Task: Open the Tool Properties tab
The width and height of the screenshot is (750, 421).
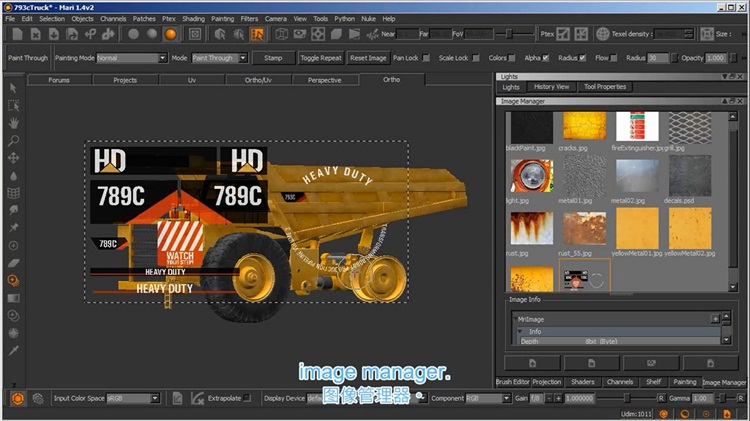Action: 605,87
